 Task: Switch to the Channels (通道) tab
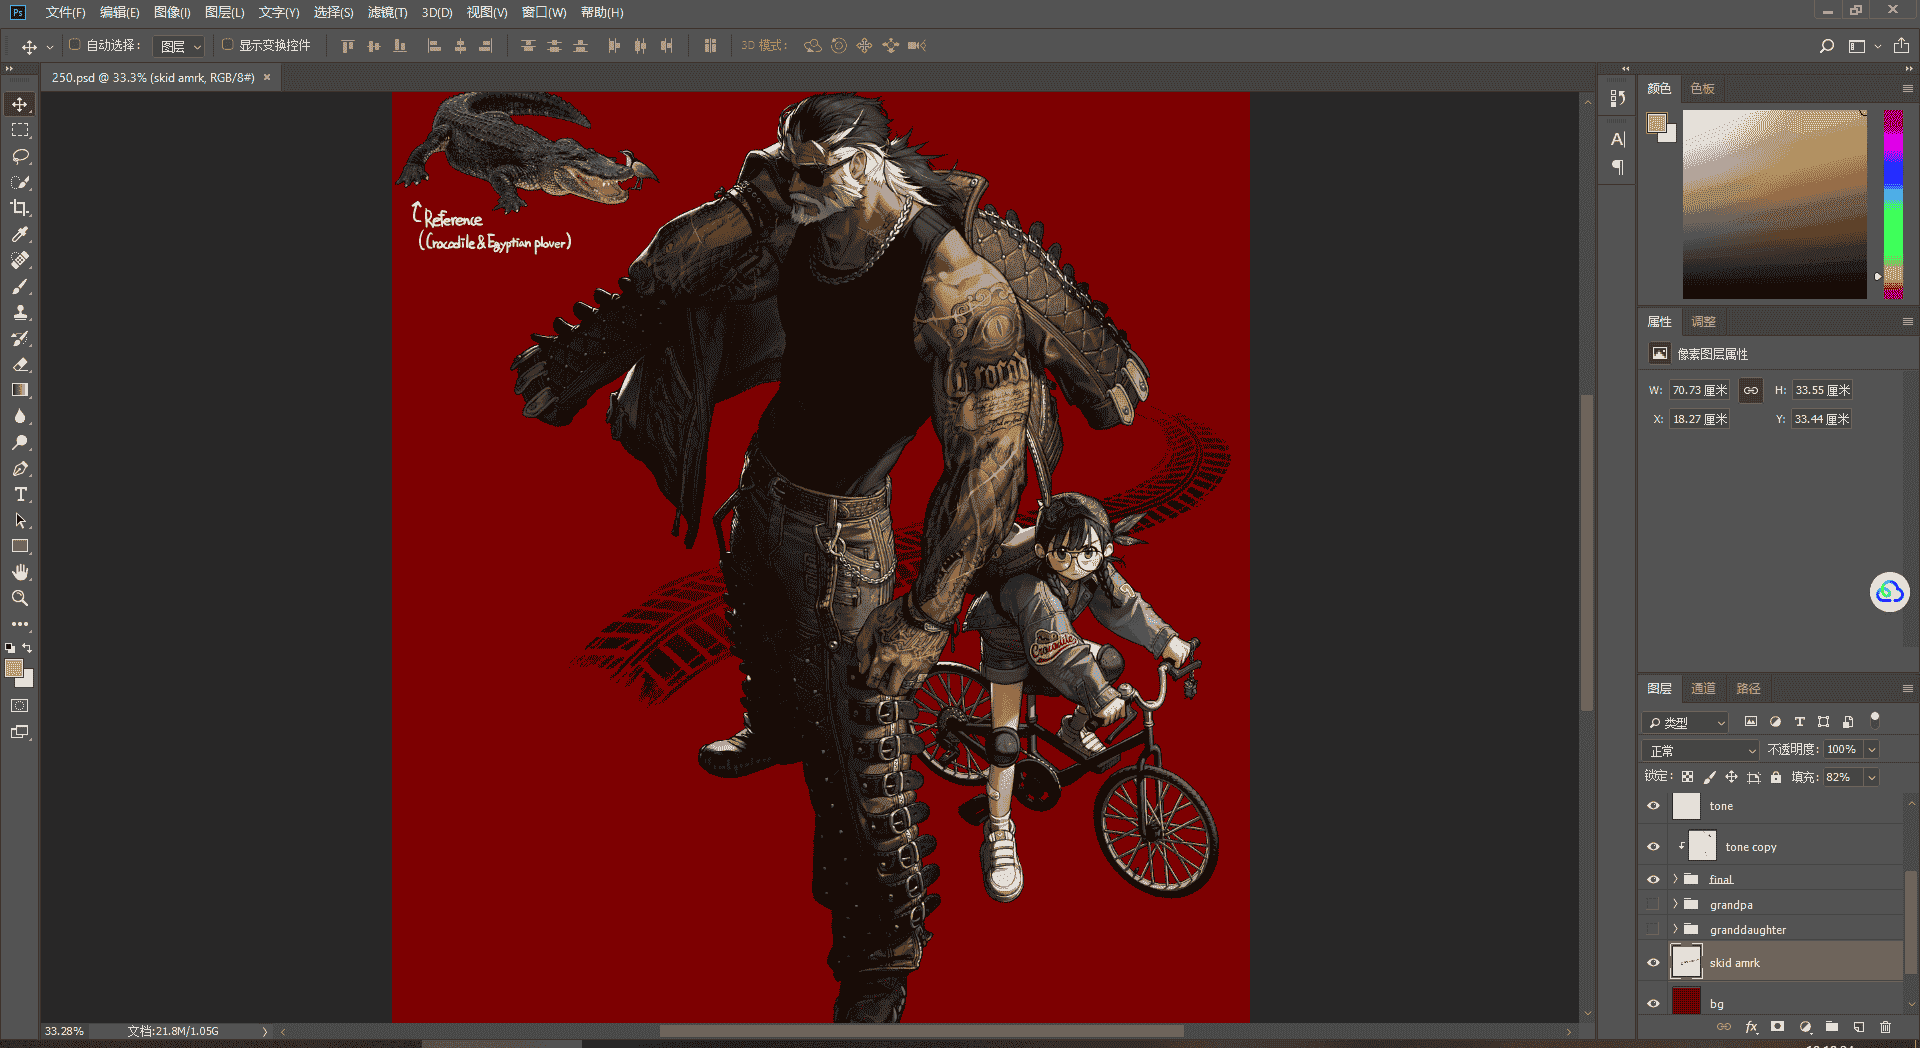click(1703, 688)
